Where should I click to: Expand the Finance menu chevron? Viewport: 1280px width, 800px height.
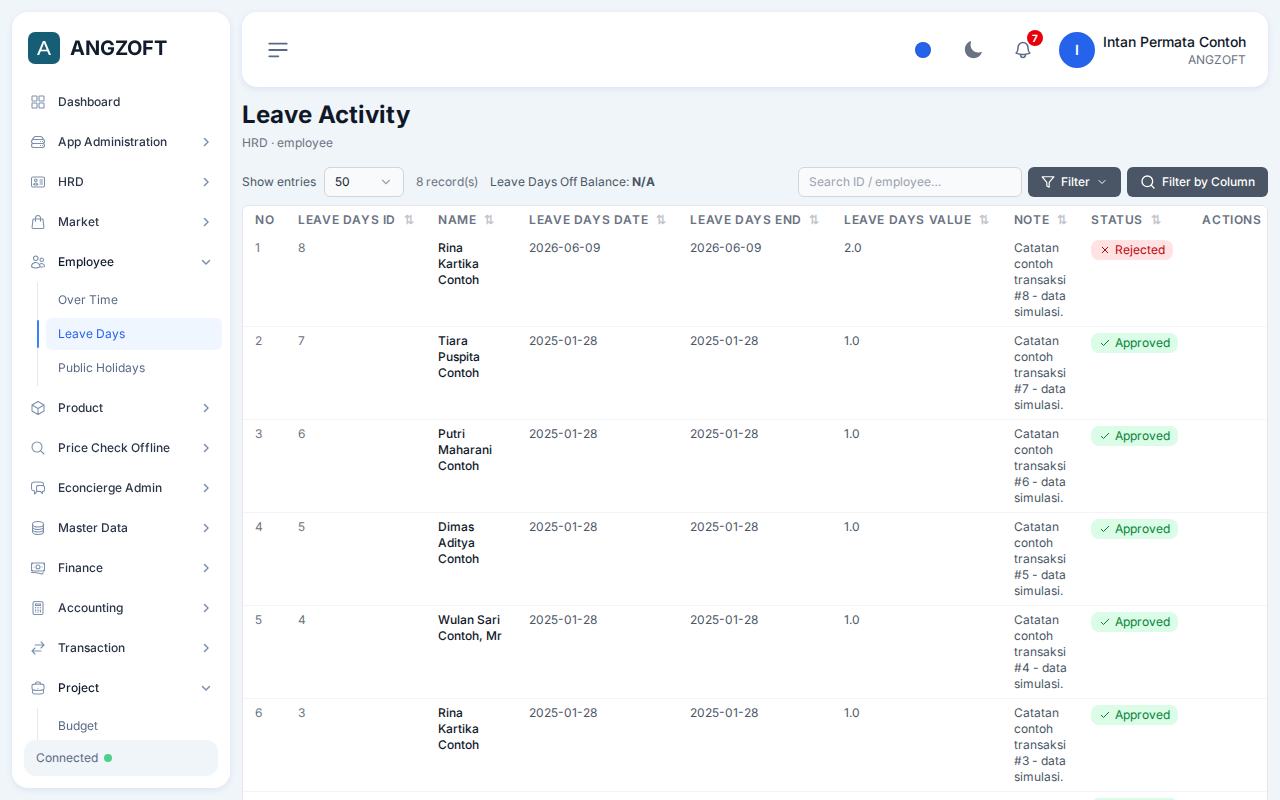[206, 568]
